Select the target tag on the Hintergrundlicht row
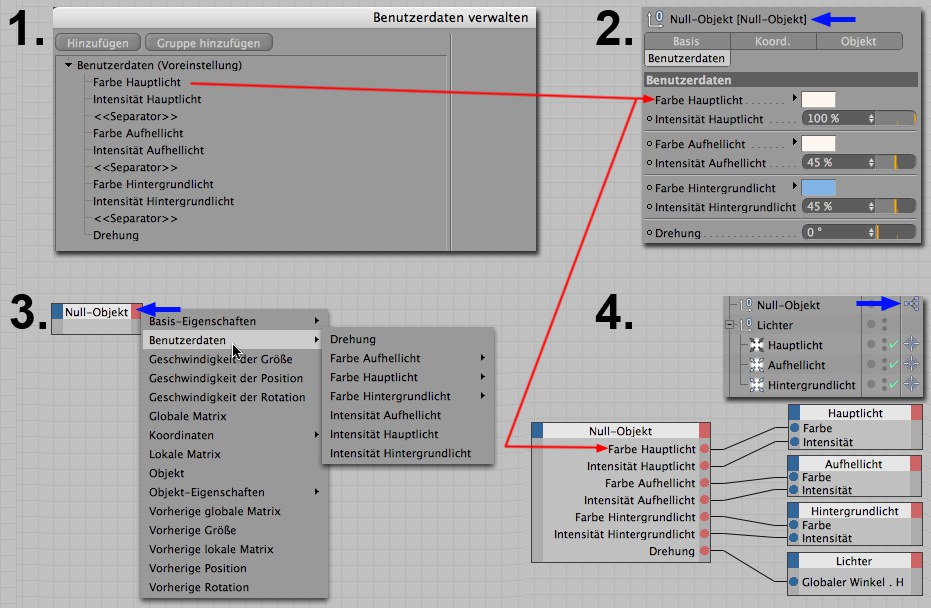The height and width of the screenshot is (608, 931). coord(911,384)
